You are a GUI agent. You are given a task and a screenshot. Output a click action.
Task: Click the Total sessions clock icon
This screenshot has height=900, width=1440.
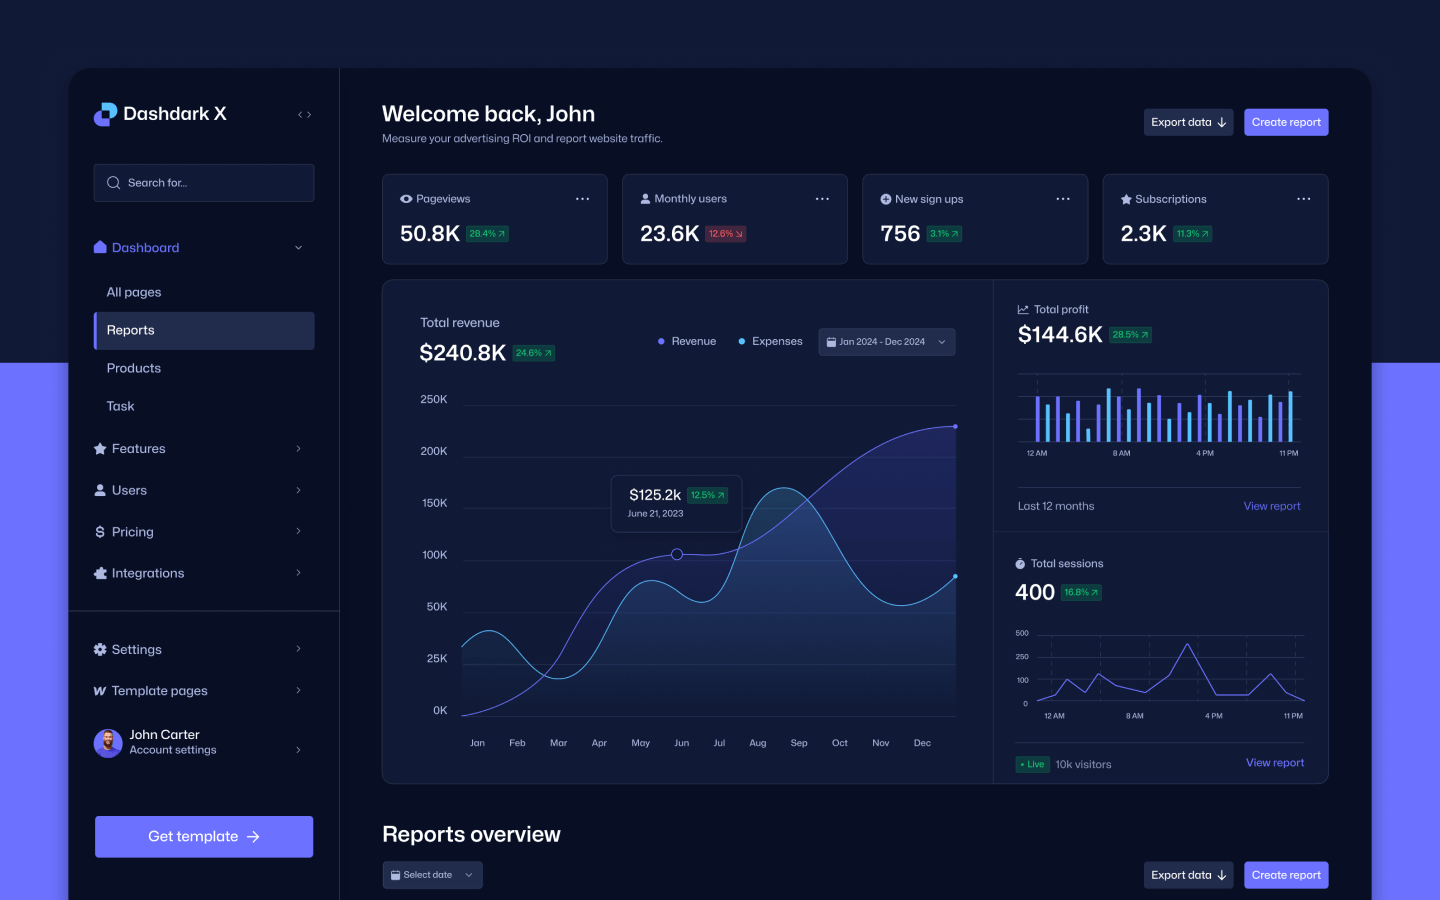pyautogui.click(x=1022, y=563)
